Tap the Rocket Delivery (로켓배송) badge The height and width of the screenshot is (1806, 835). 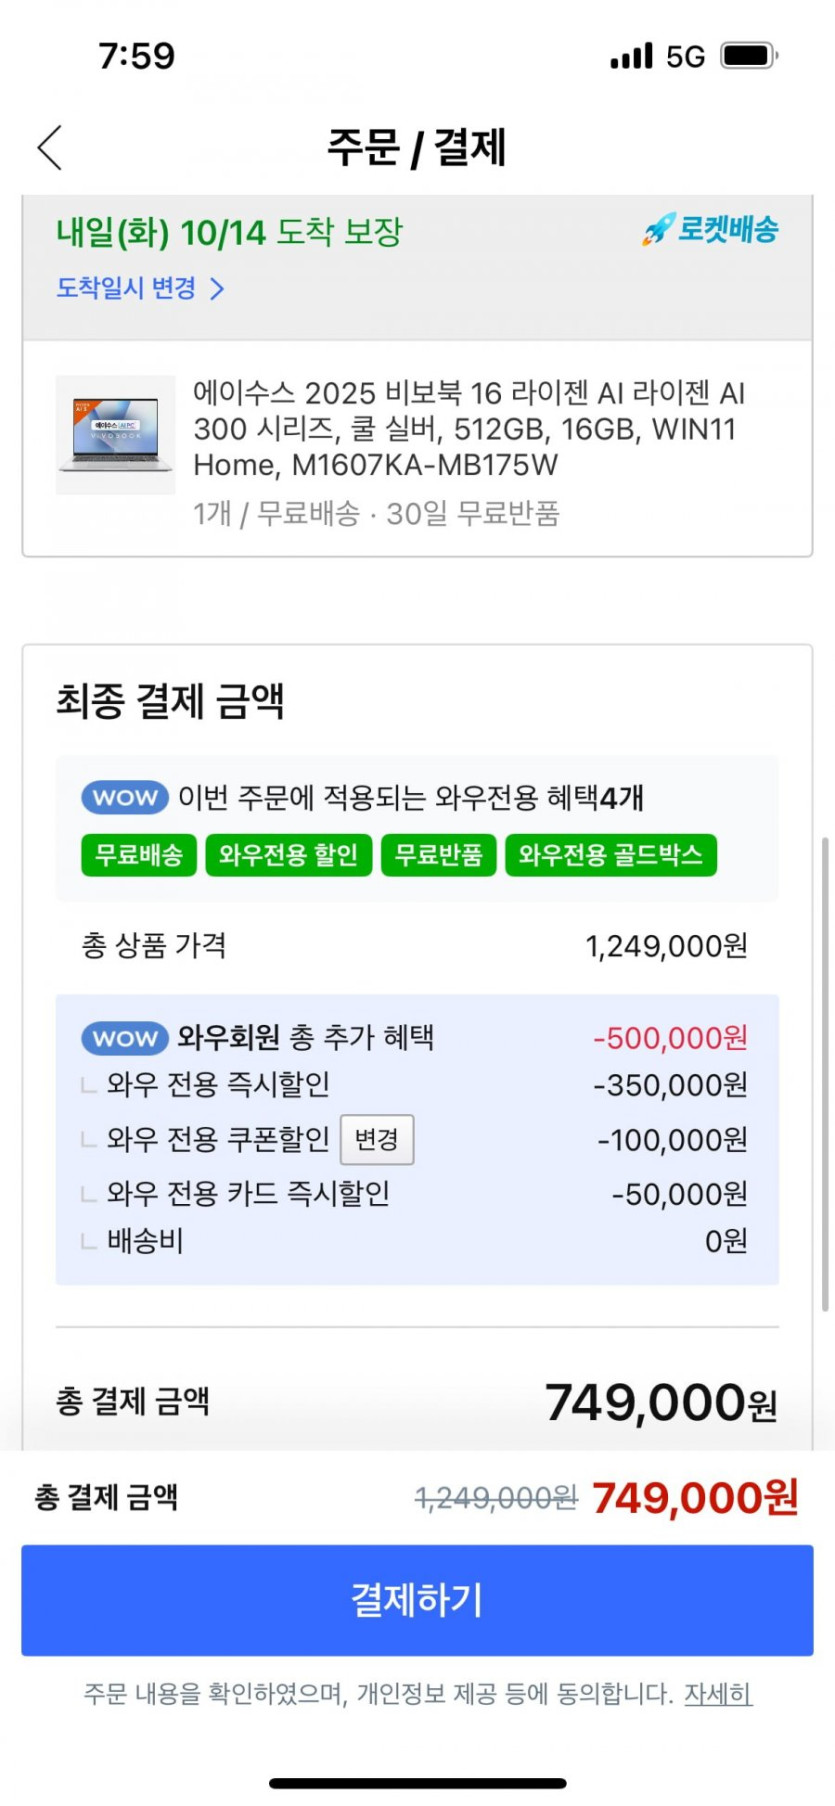tap(711, 230)
